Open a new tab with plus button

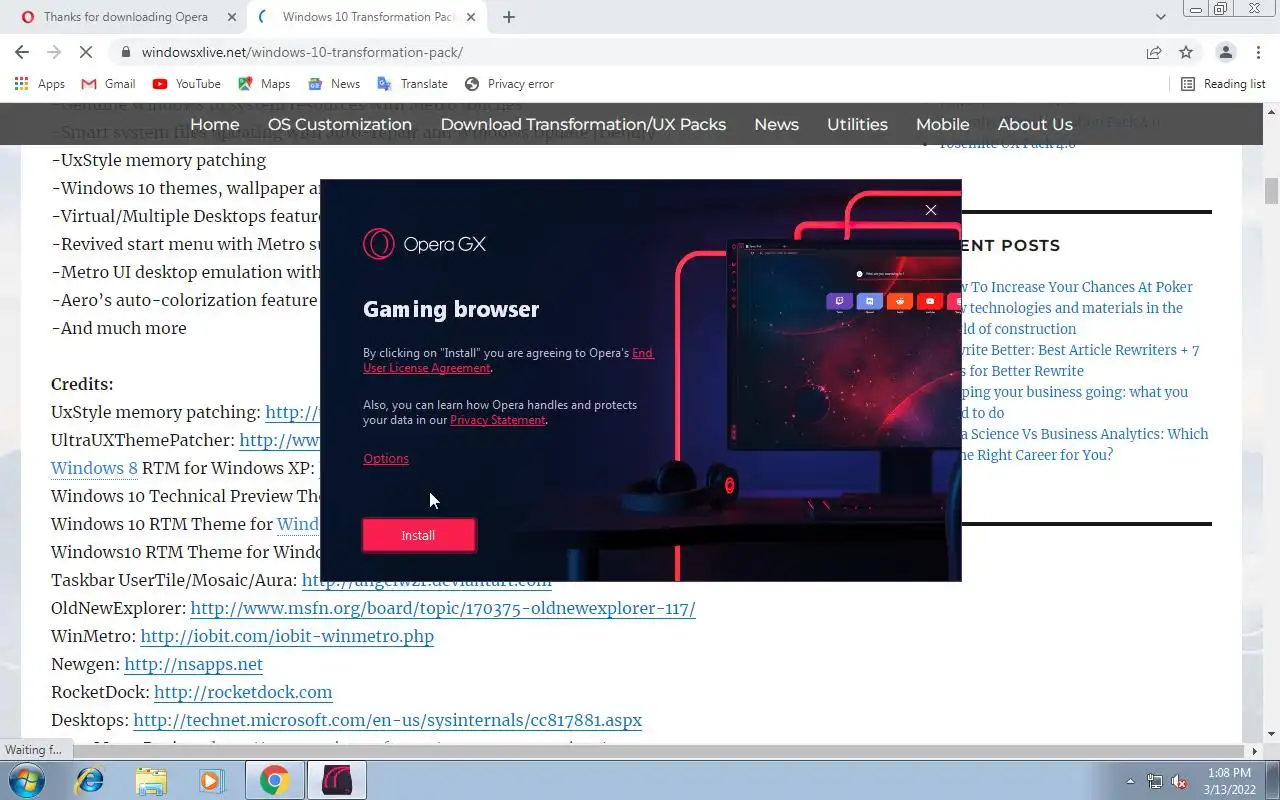(509, 17)
